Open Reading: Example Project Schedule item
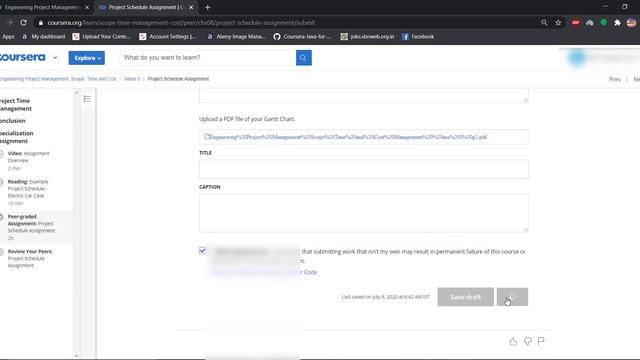The image size is (640, 360). click(28, 192)
